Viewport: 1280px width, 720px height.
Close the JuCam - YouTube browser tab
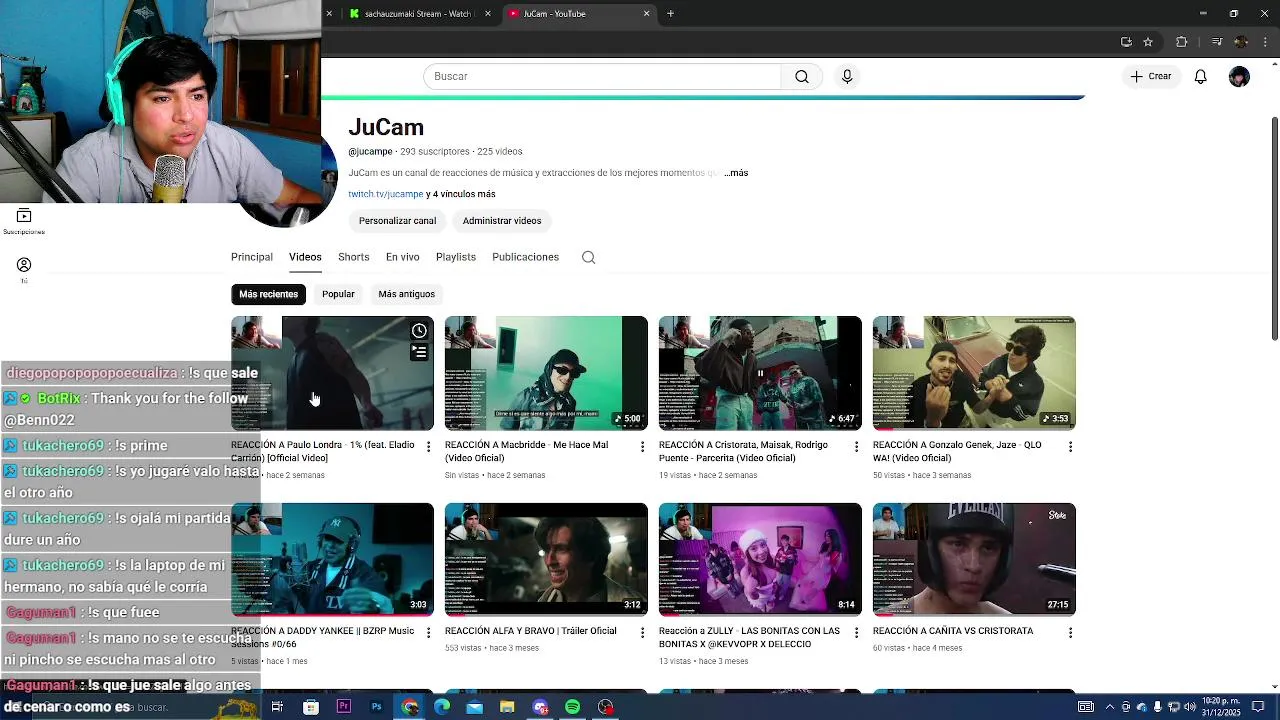646,14
